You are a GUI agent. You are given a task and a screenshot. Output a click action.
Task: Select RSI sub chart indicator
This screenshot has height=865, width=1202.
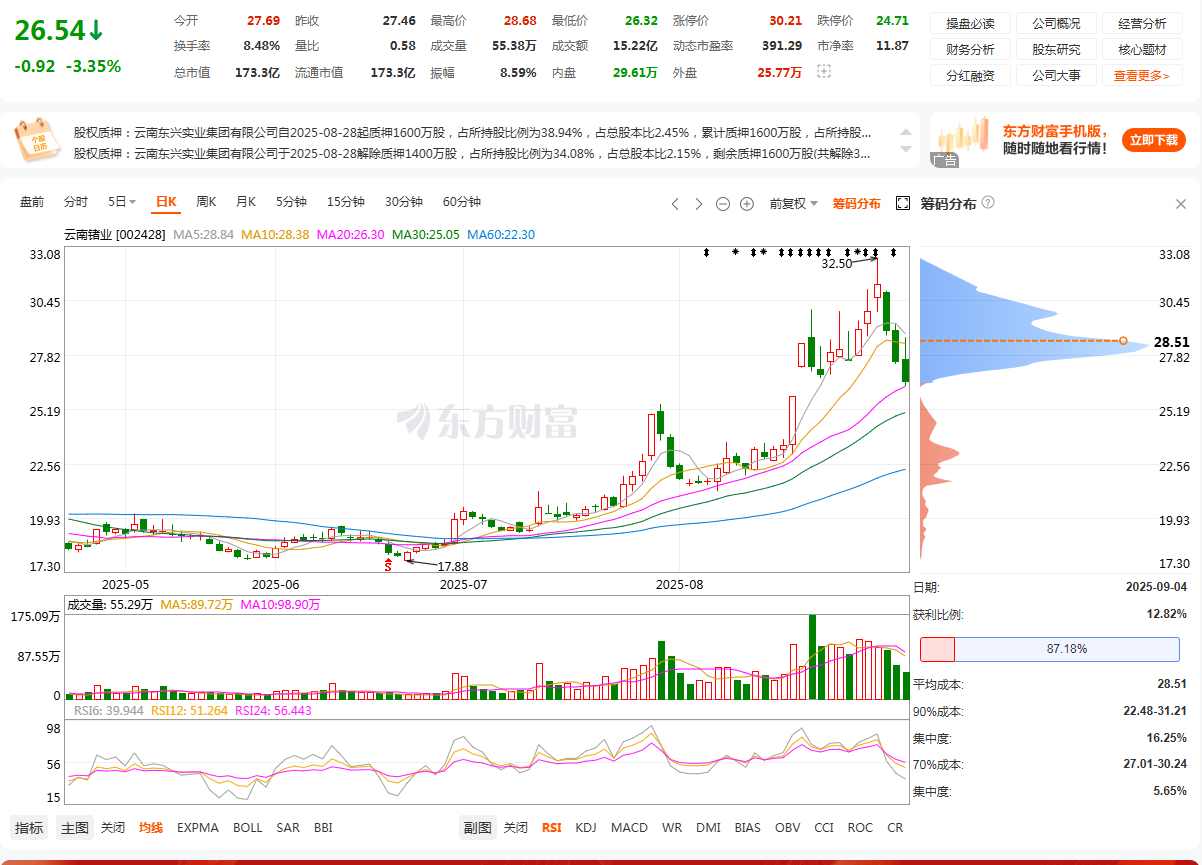[552, 828]
